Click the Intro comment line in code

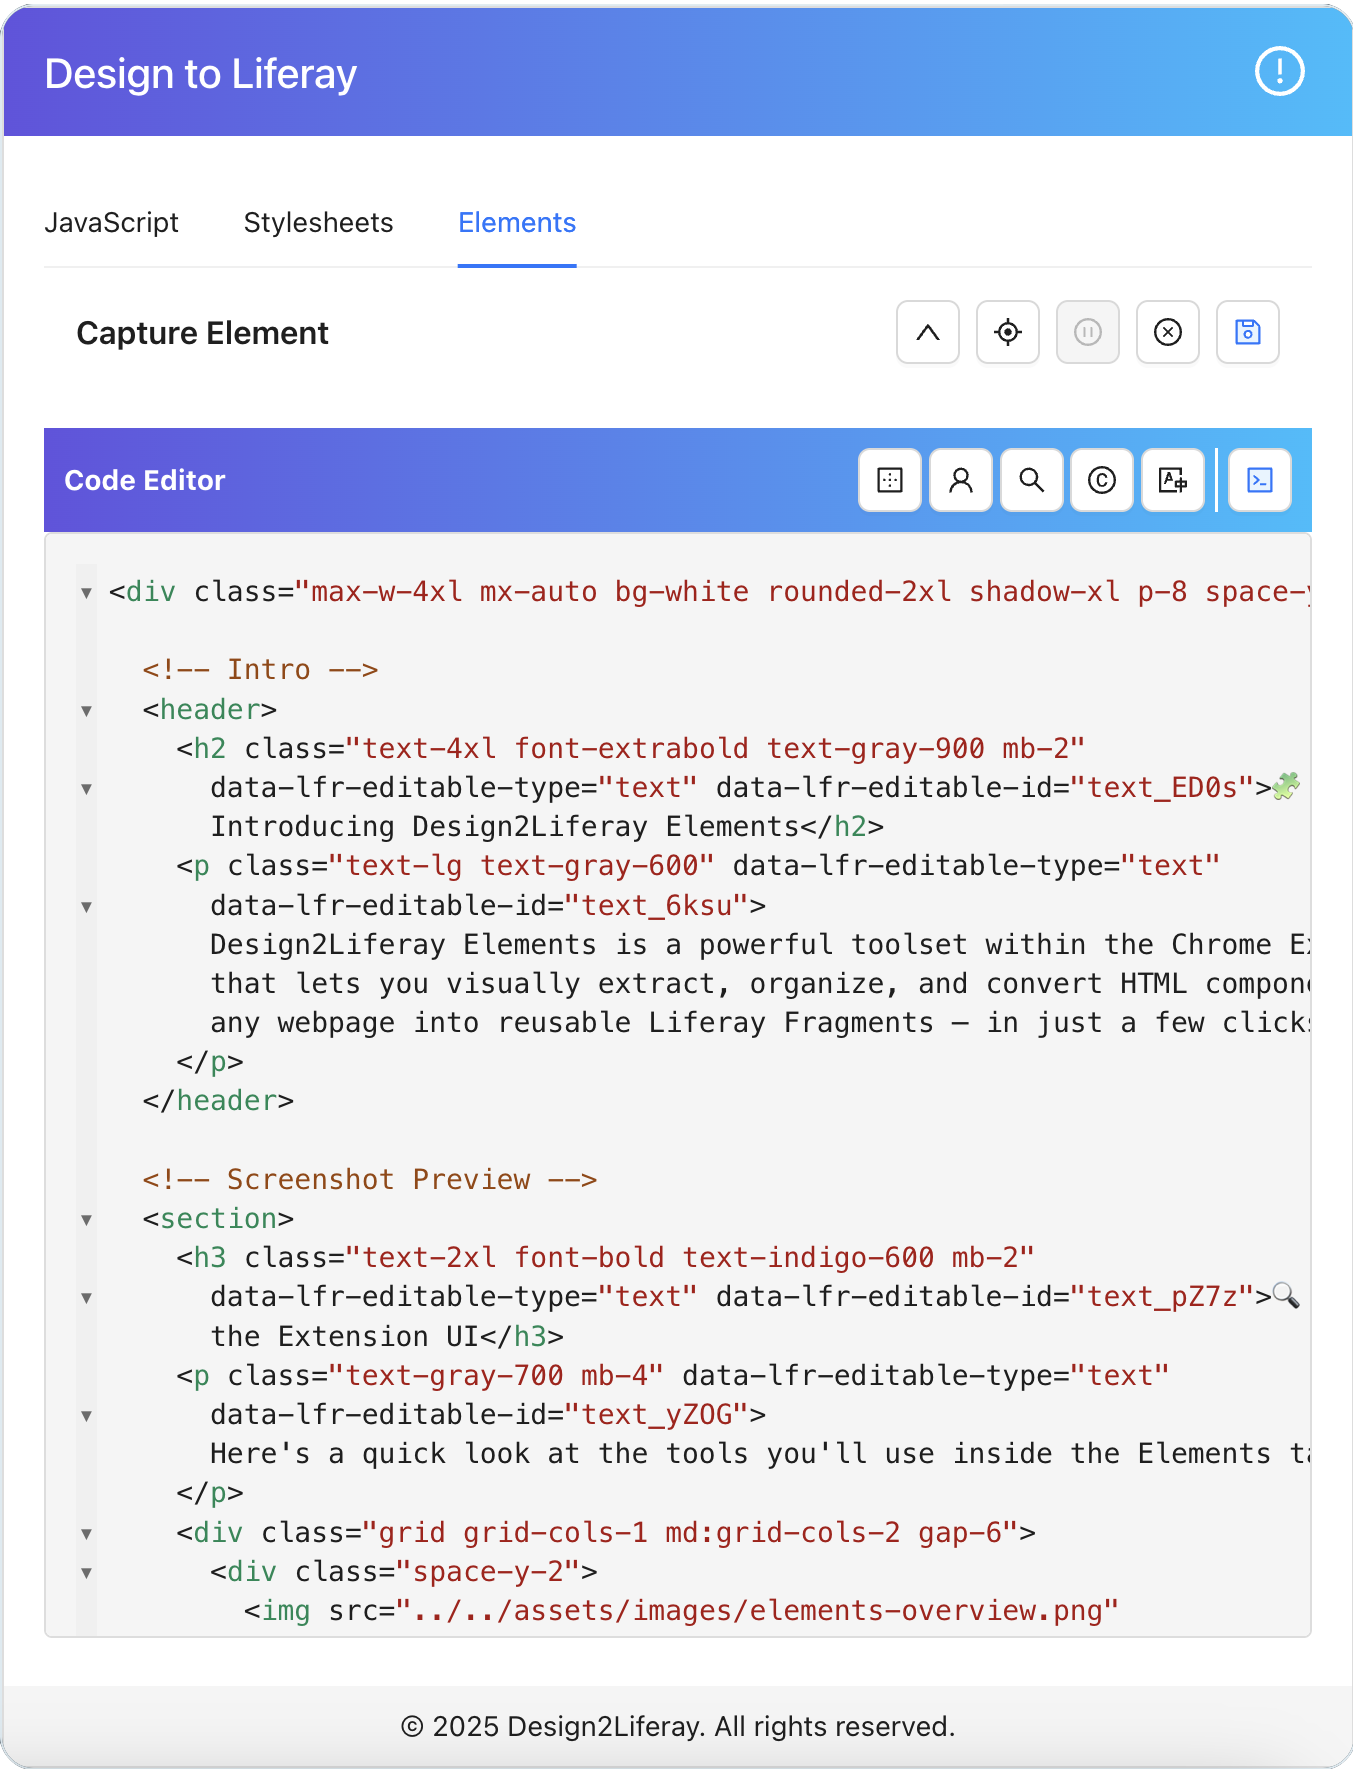(x=260, y=669)
